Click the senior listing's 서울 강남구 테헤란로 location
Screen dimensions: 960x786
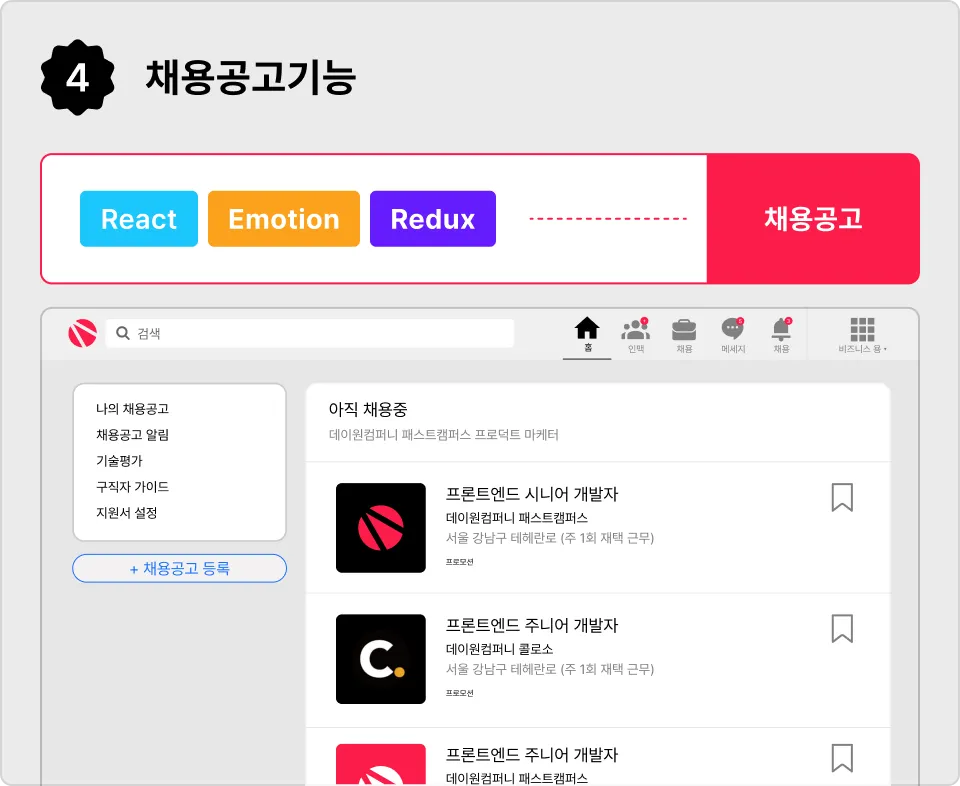tap(550, 537)
